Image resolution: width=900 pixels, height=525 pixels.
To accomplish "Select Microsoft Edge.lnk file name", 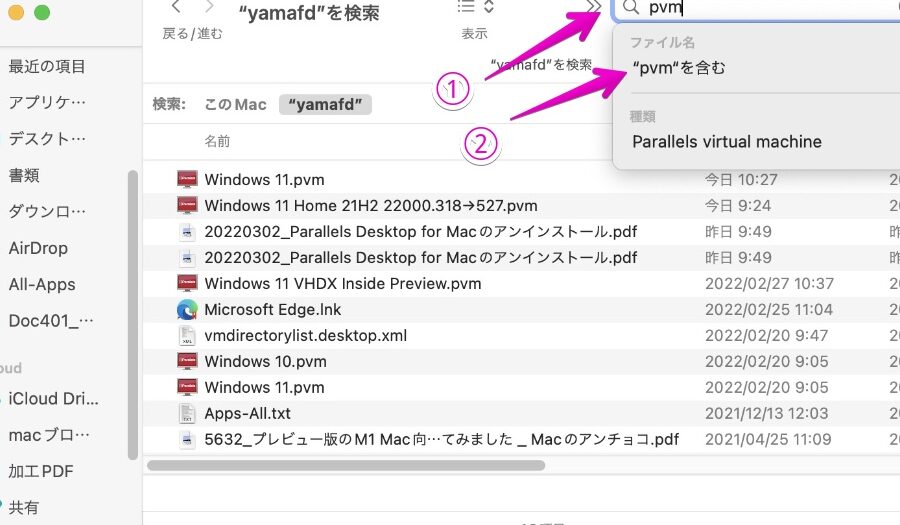I will tap(273, 310).
